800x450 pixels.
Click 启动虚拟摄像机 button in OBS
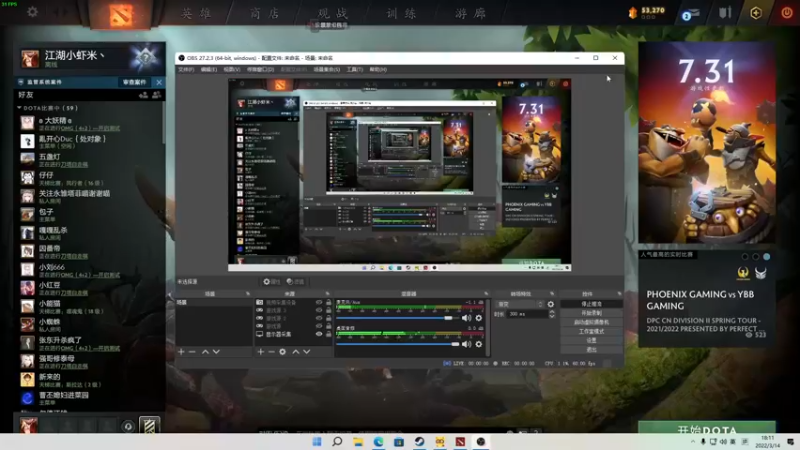[x=591, y=322]
